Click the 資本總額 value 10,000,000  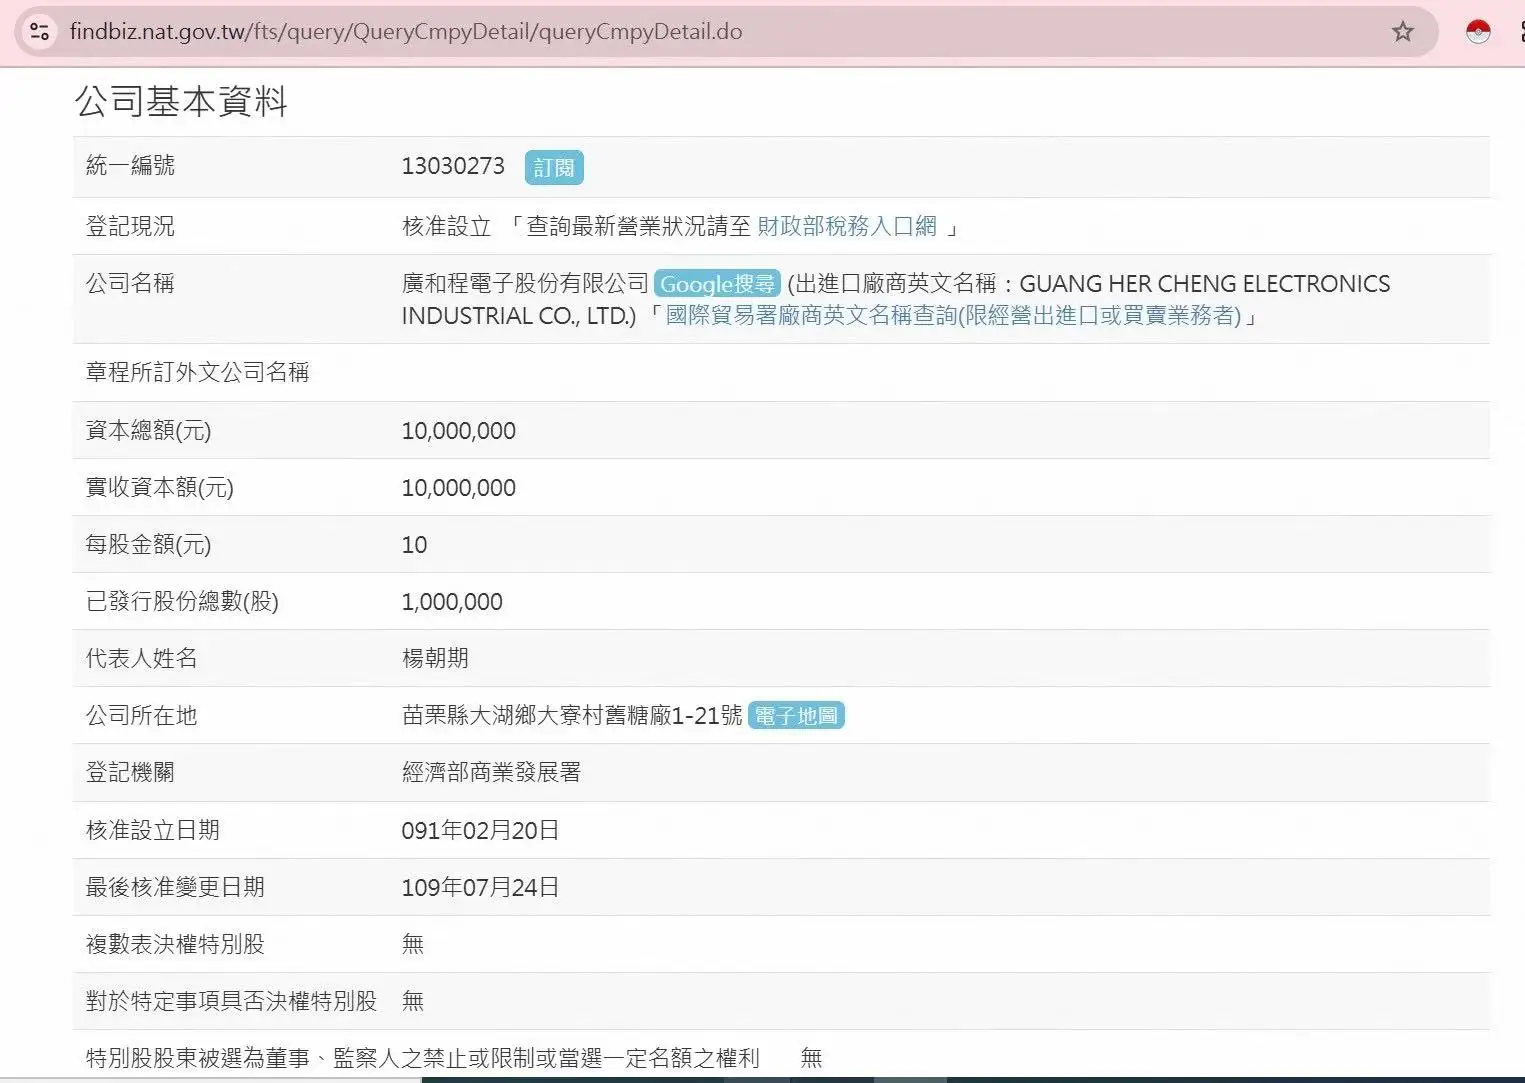(458, 431)
